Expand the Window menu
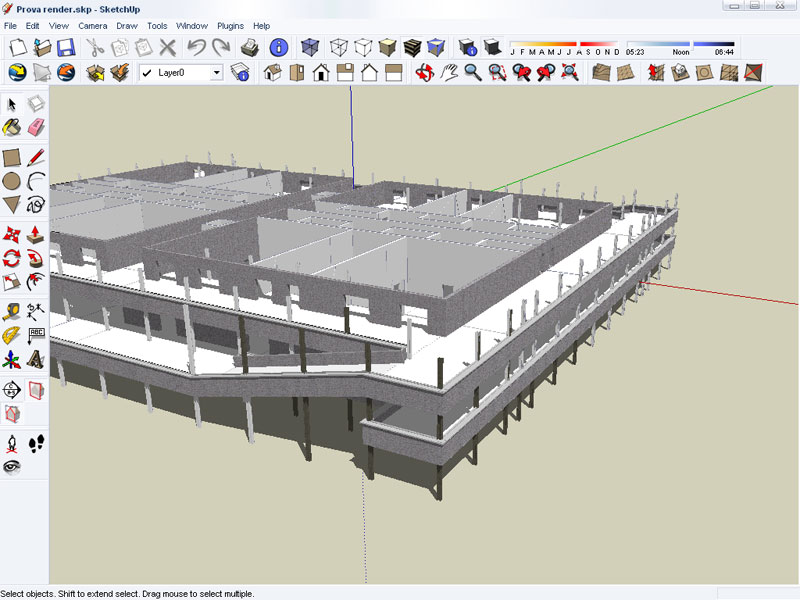The height and width of the screenshot is (600, 800). click(x=191, y=25)
